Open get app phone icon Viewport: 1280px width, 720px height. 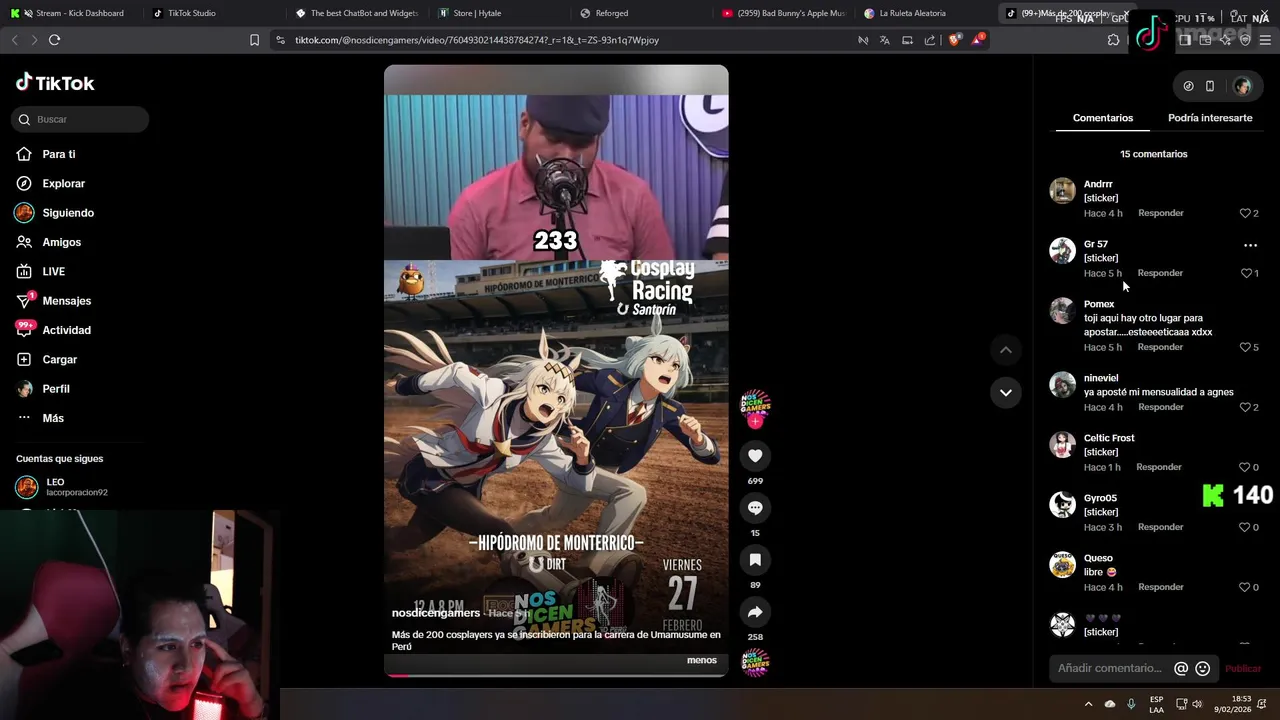click(1210, 86)
